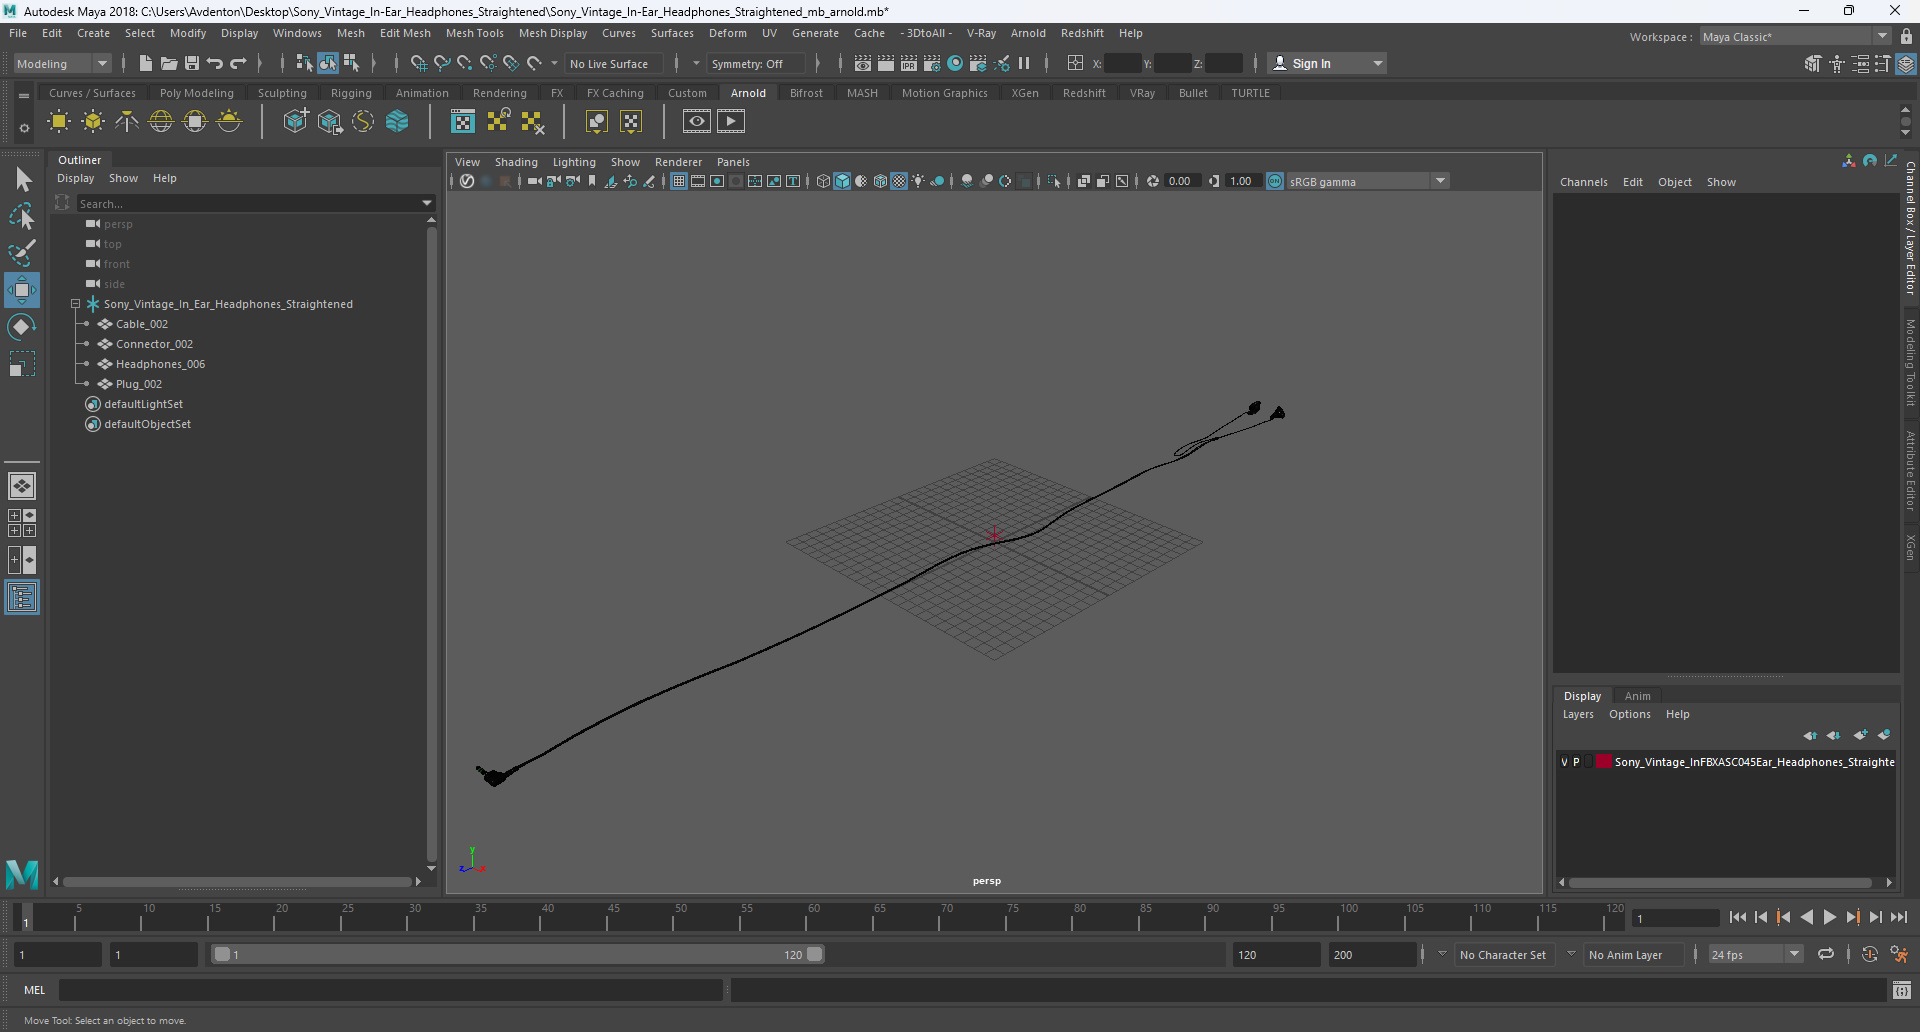Toggle the Outliner panel layout icon
Viewport: 1920px width, 1032px height.
tap(22, 598)
